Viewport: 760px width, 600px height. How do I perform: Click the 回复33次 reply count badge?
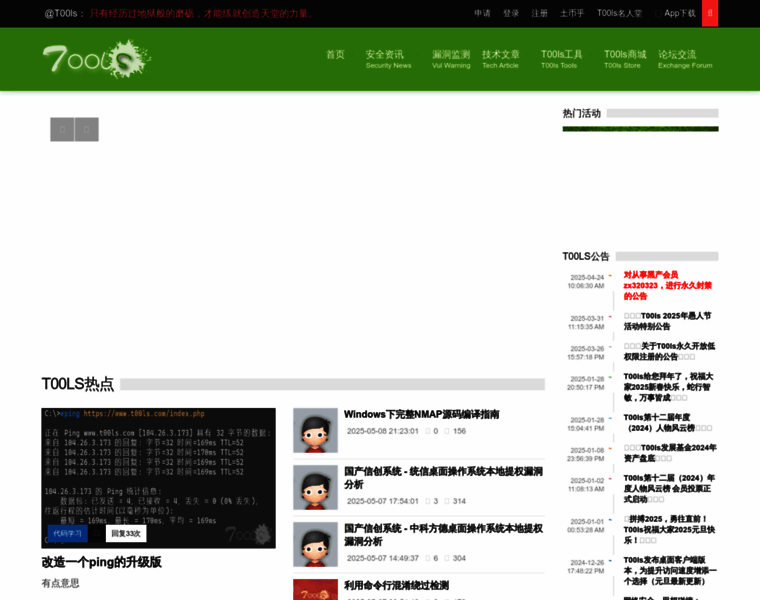126,534
